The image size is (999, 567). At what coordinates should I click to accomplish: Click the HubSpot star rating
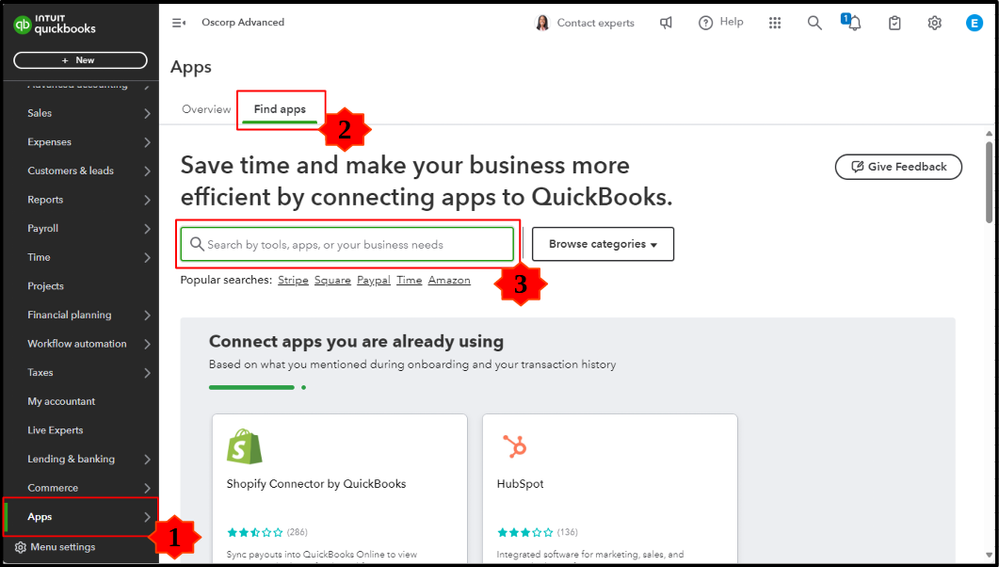(525, 532)
